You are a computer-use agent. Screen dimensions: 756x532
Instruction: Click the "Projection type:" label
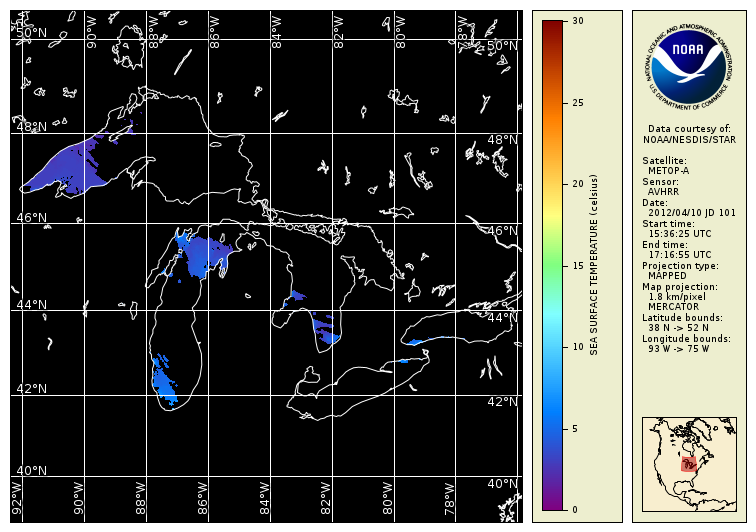click(x=680, y=266)
